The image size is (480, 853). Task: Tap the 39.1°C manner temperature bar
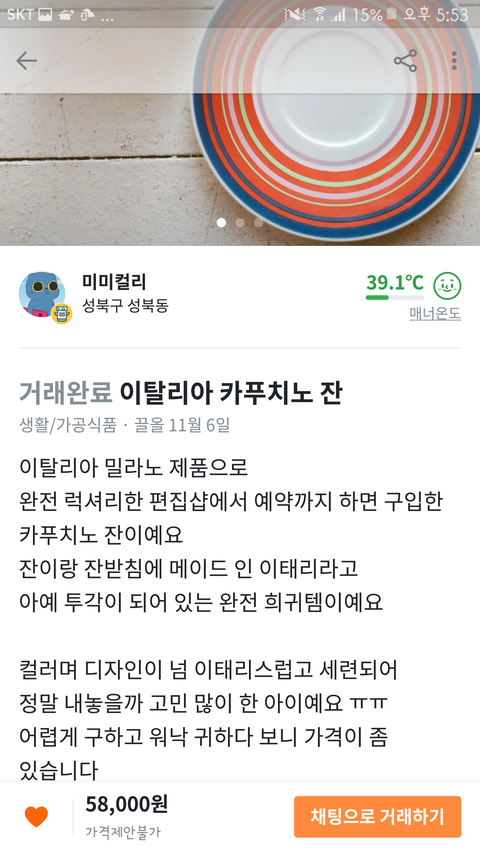[395, 298]
